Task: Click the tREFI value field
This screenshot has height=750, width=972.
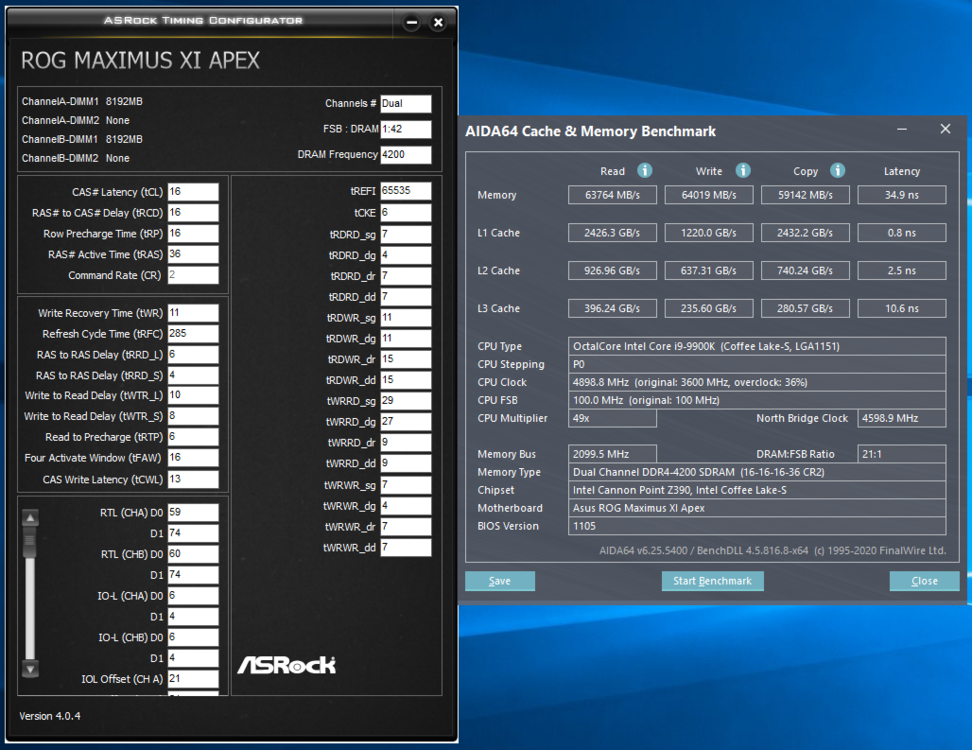Action: 406,190
